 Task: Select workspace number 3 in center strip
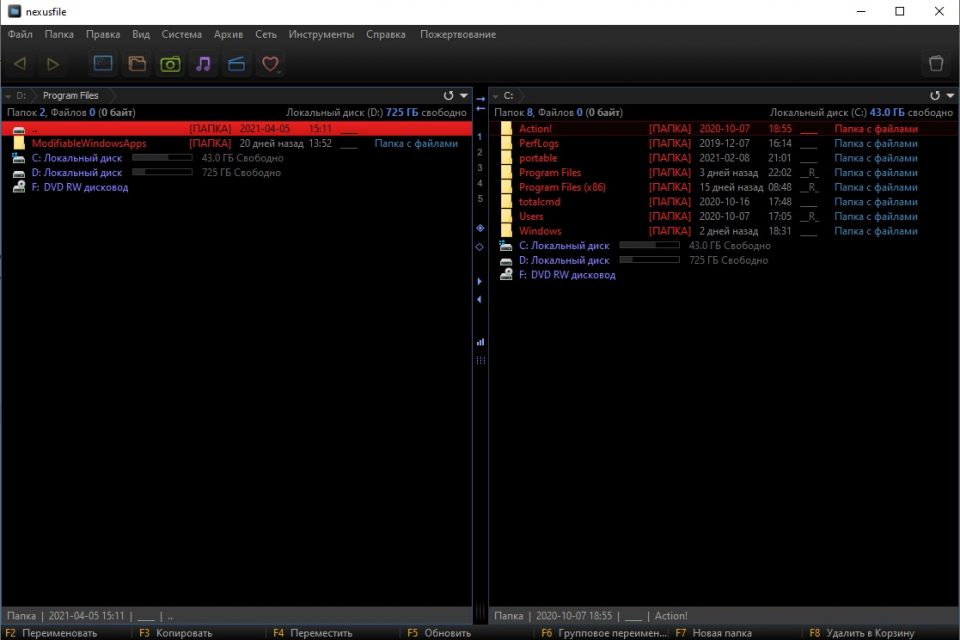coord(480,168)
